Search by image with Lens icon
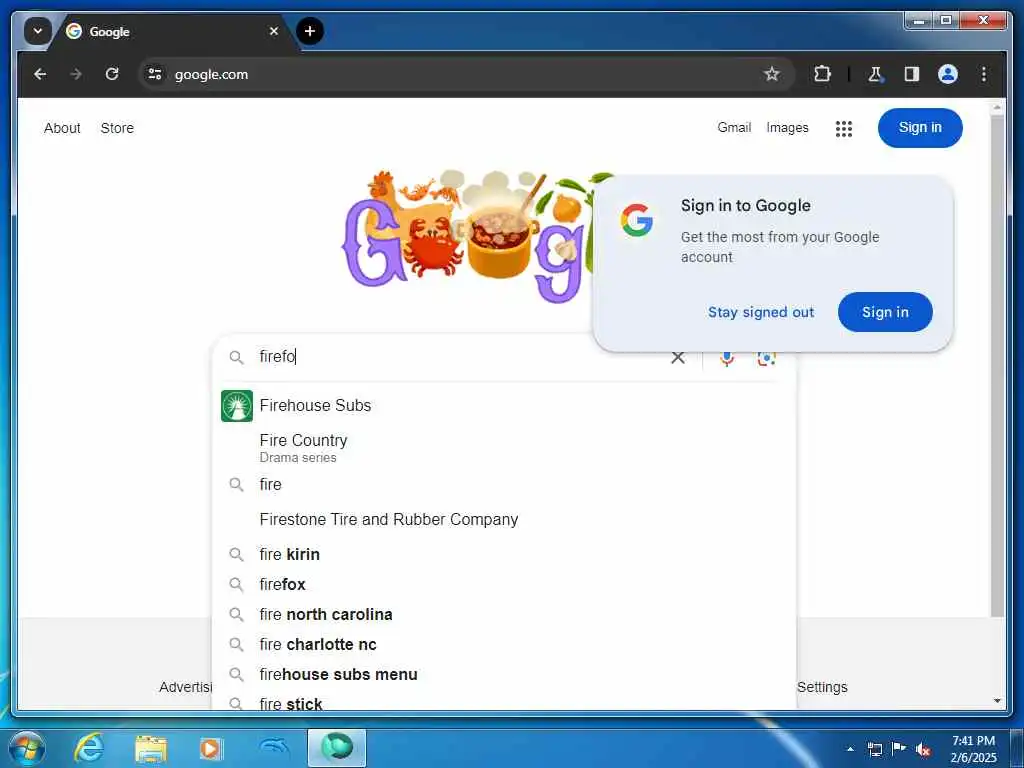 [766, 358]
